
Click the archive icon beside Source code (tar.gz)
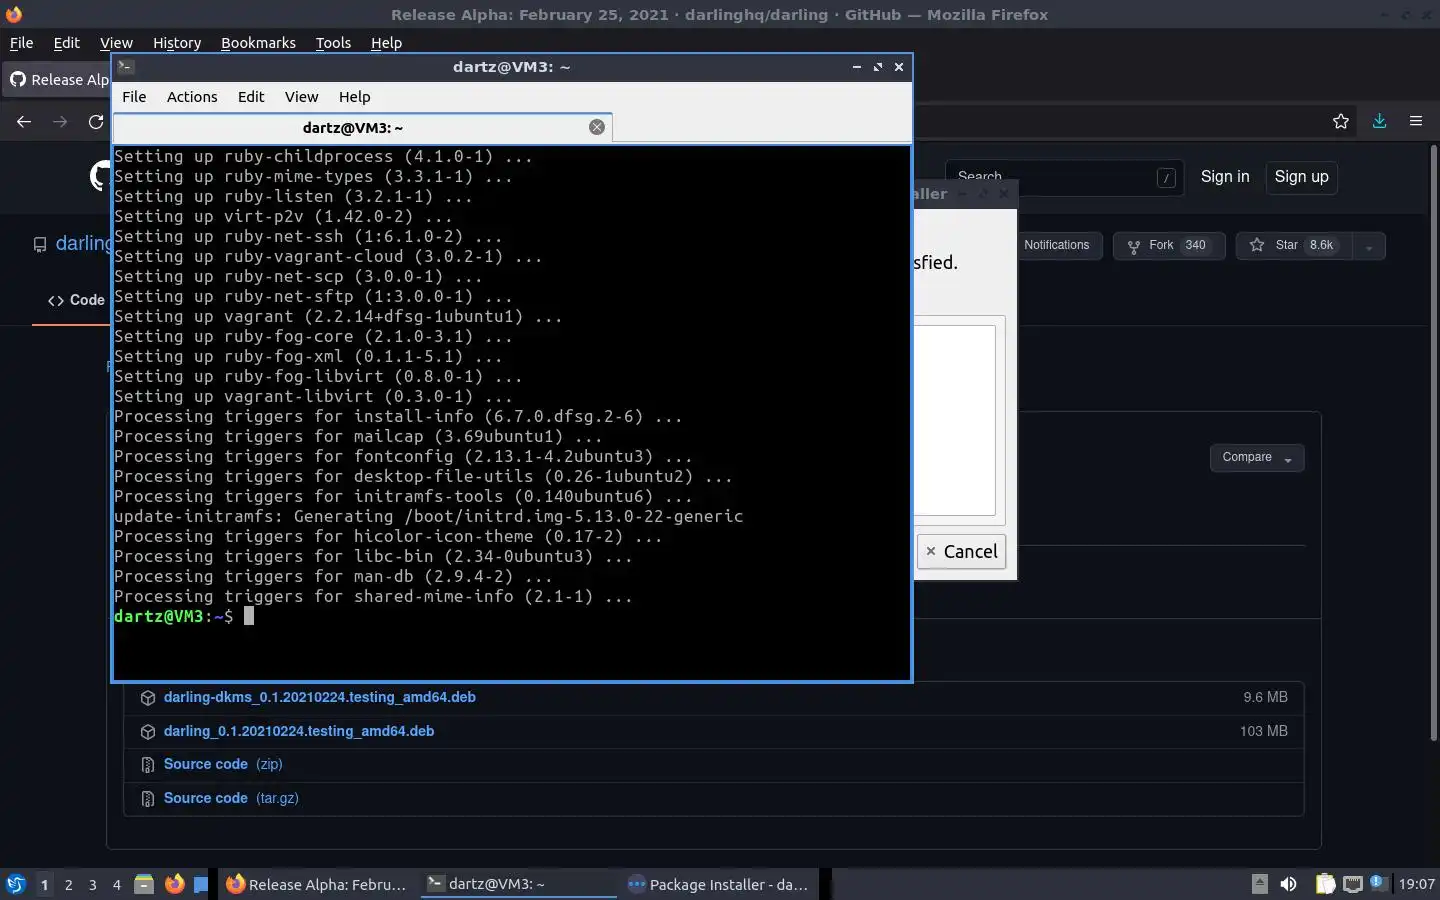tap(147, 799)
